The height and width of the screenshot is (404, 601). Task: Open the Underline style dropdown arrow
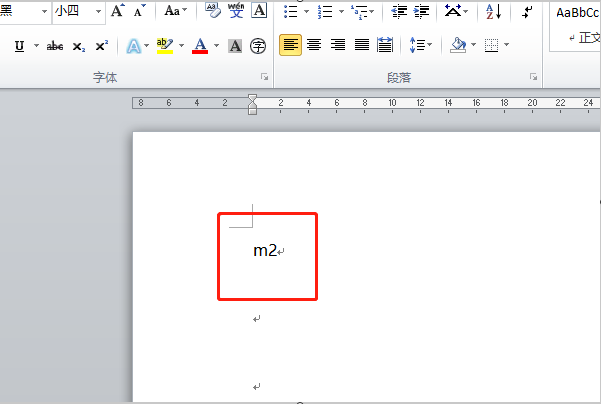click(x=36, y=46)
